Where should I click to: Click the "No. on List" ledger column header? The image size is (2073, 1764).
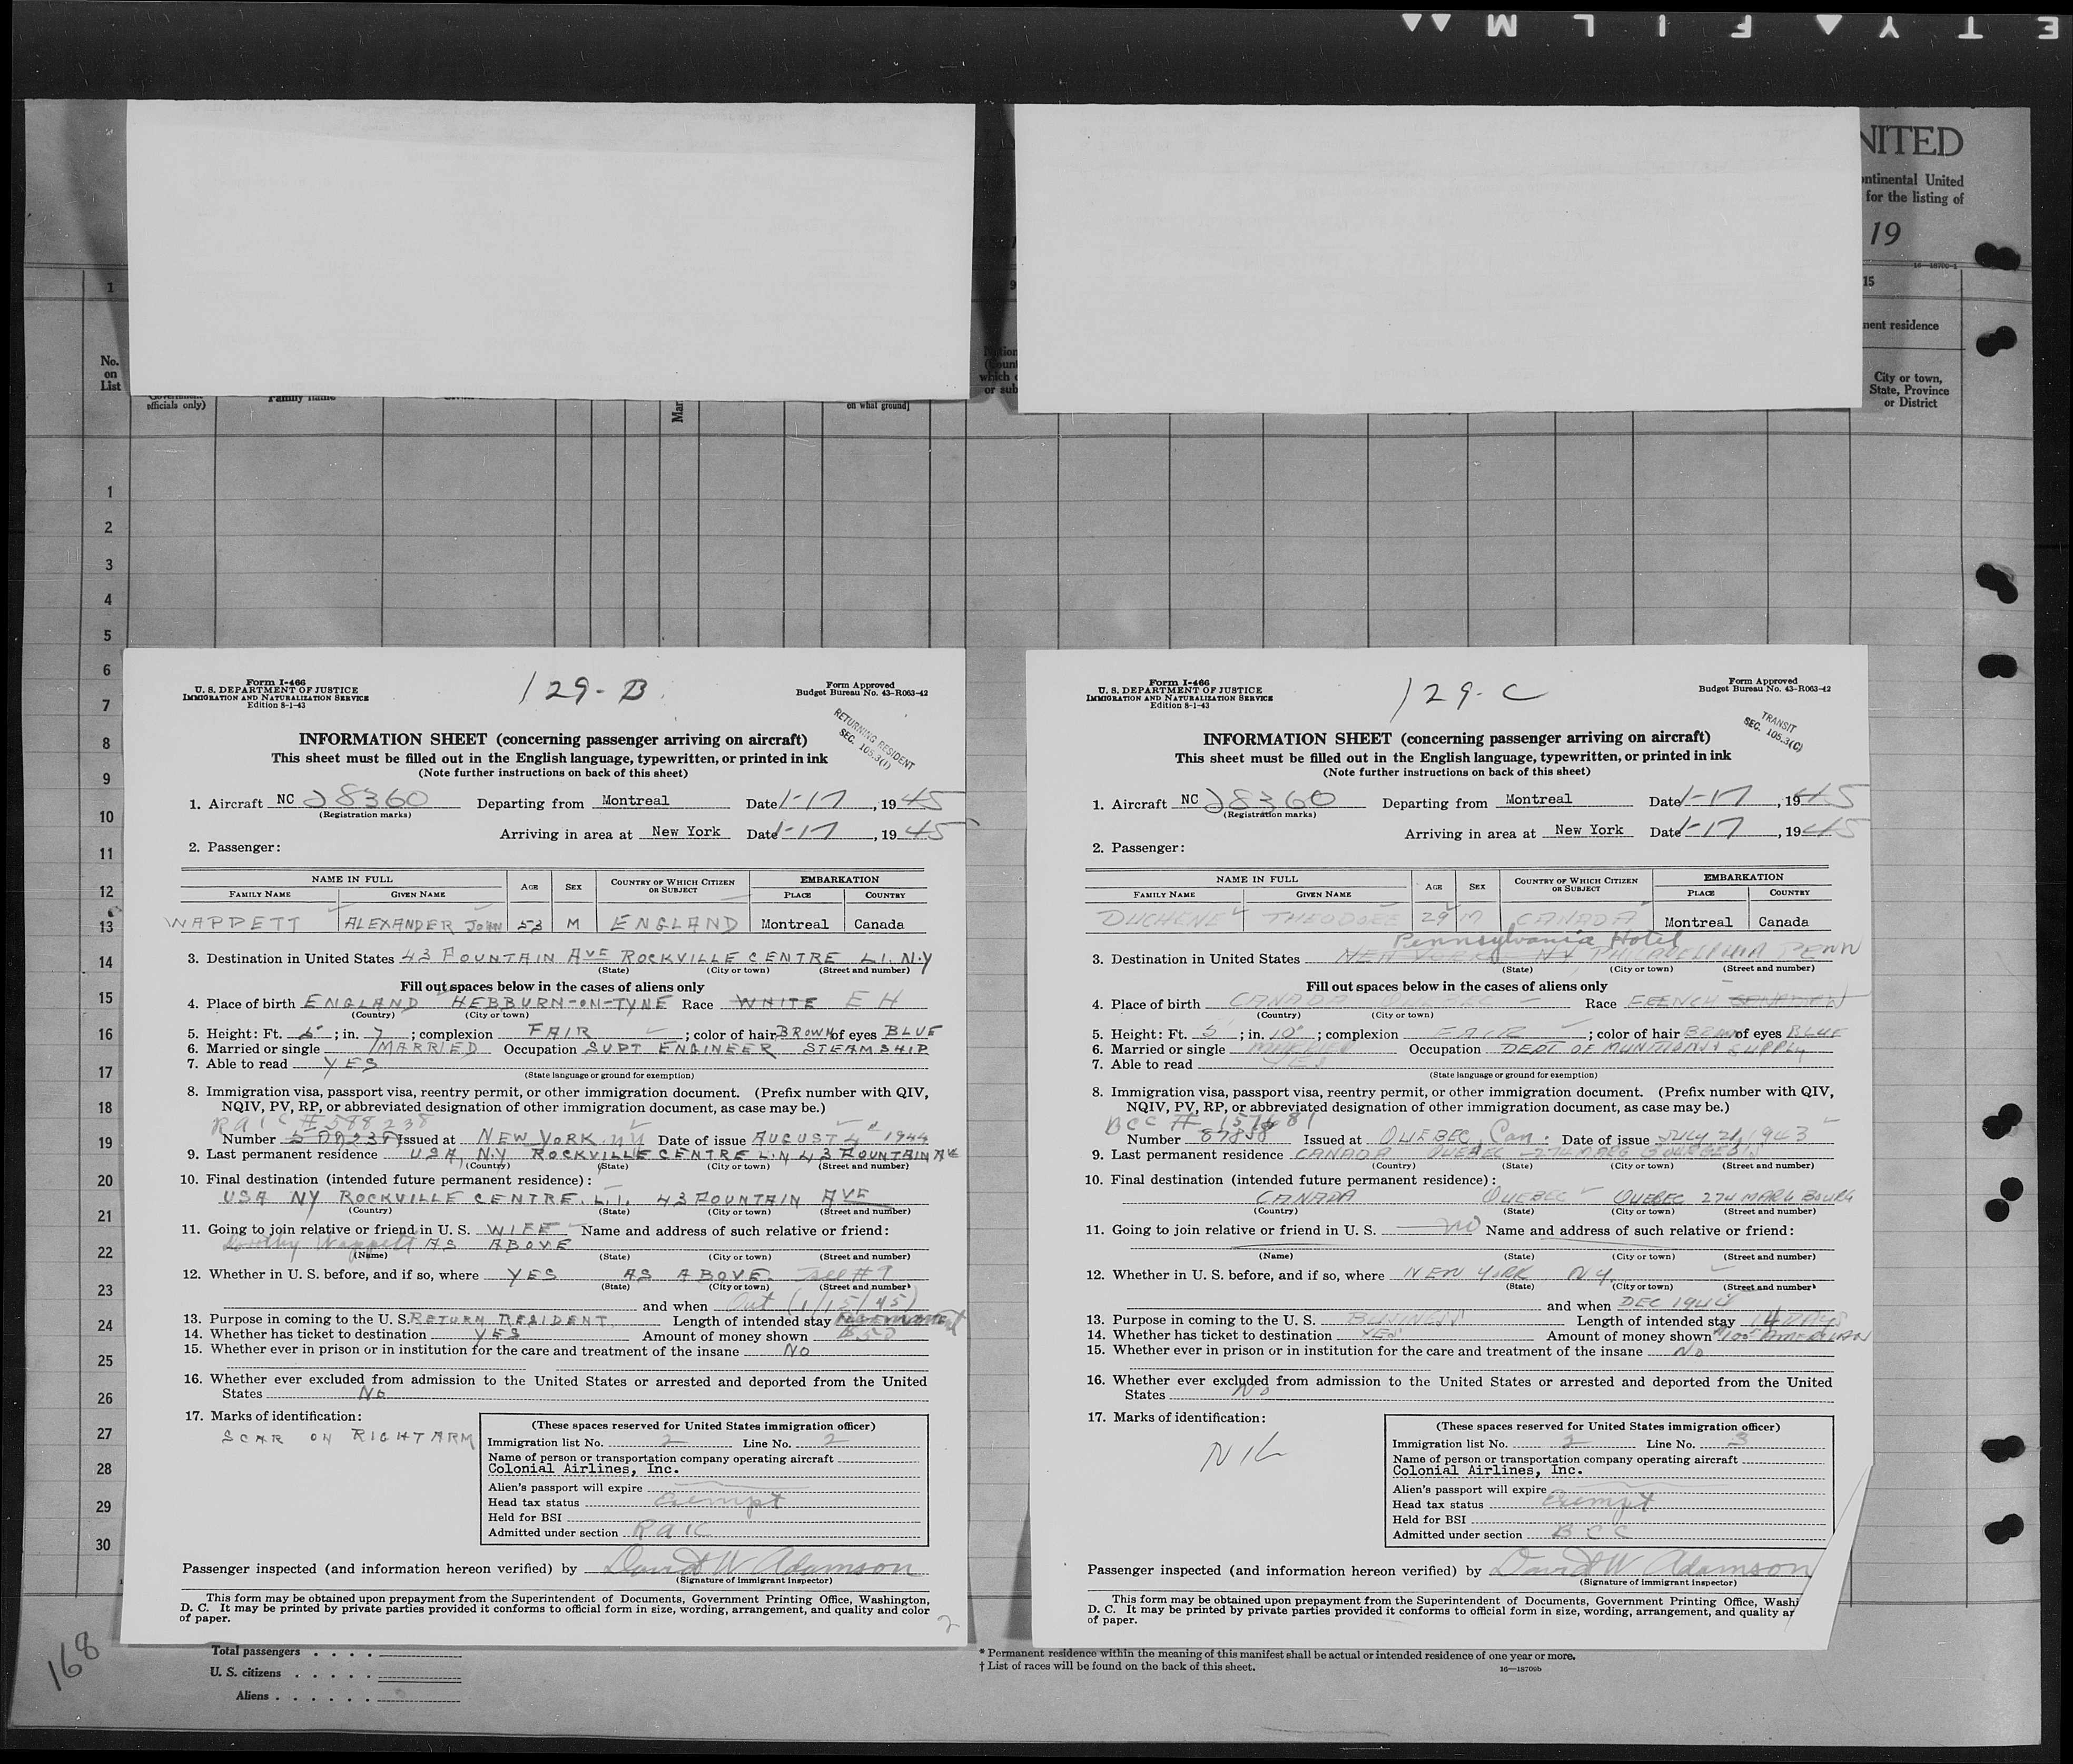109,373
